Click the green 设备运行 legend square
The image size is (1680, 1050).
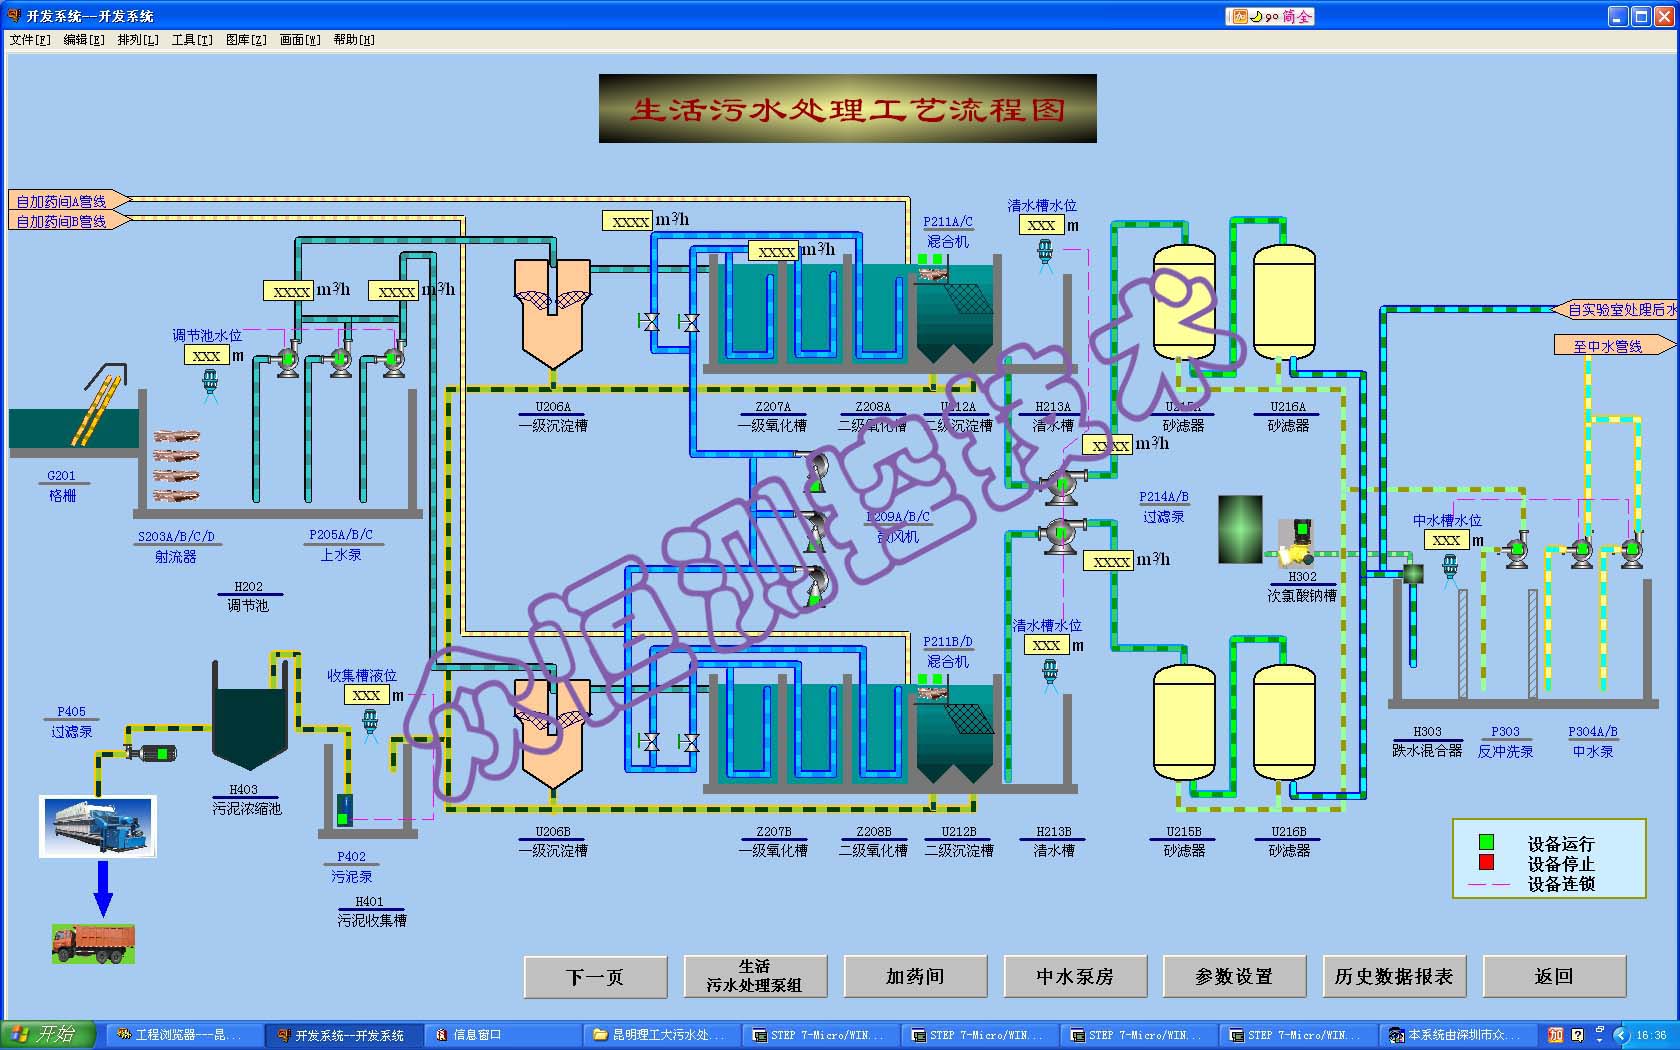tap(1486, 843)
